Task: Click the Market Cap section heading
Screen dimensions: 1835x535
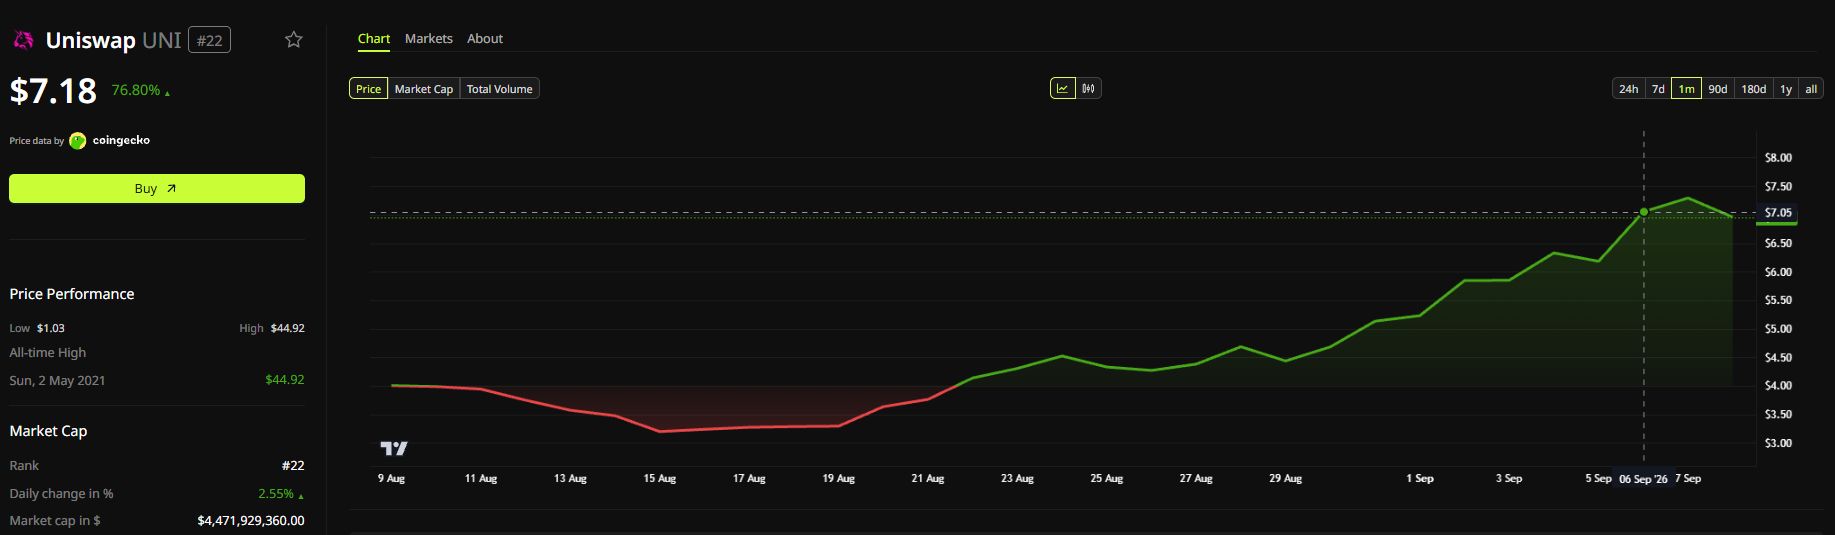Action: pos(48,431)
